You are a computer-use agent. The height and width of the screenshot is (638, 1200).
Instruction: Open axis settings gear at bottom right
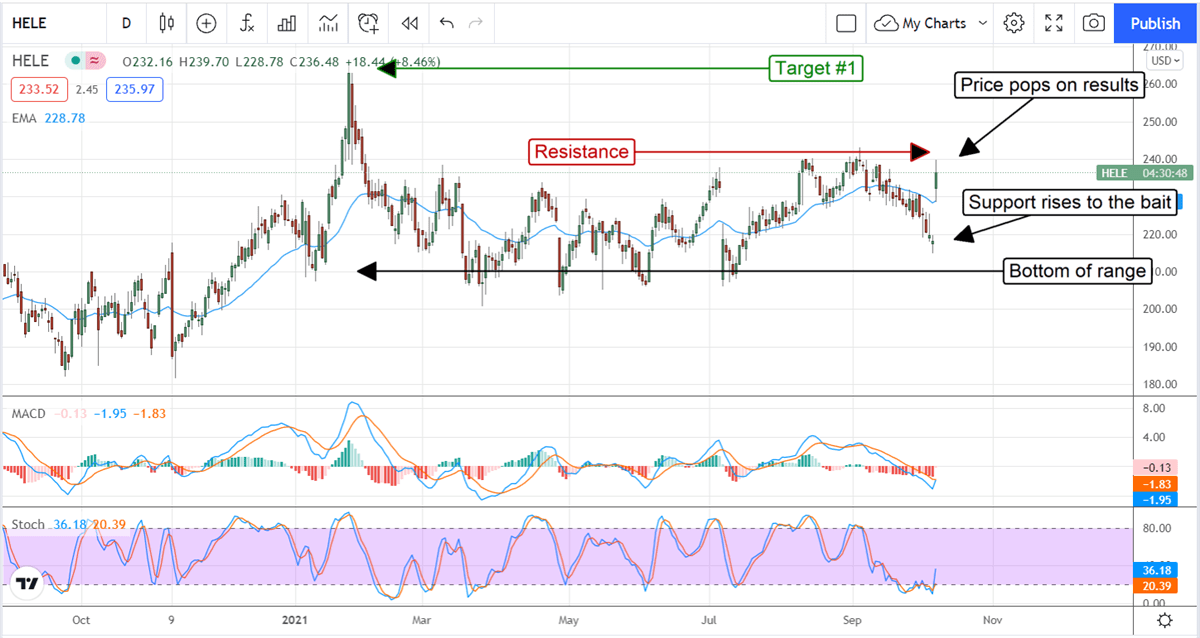[1164, 620]
